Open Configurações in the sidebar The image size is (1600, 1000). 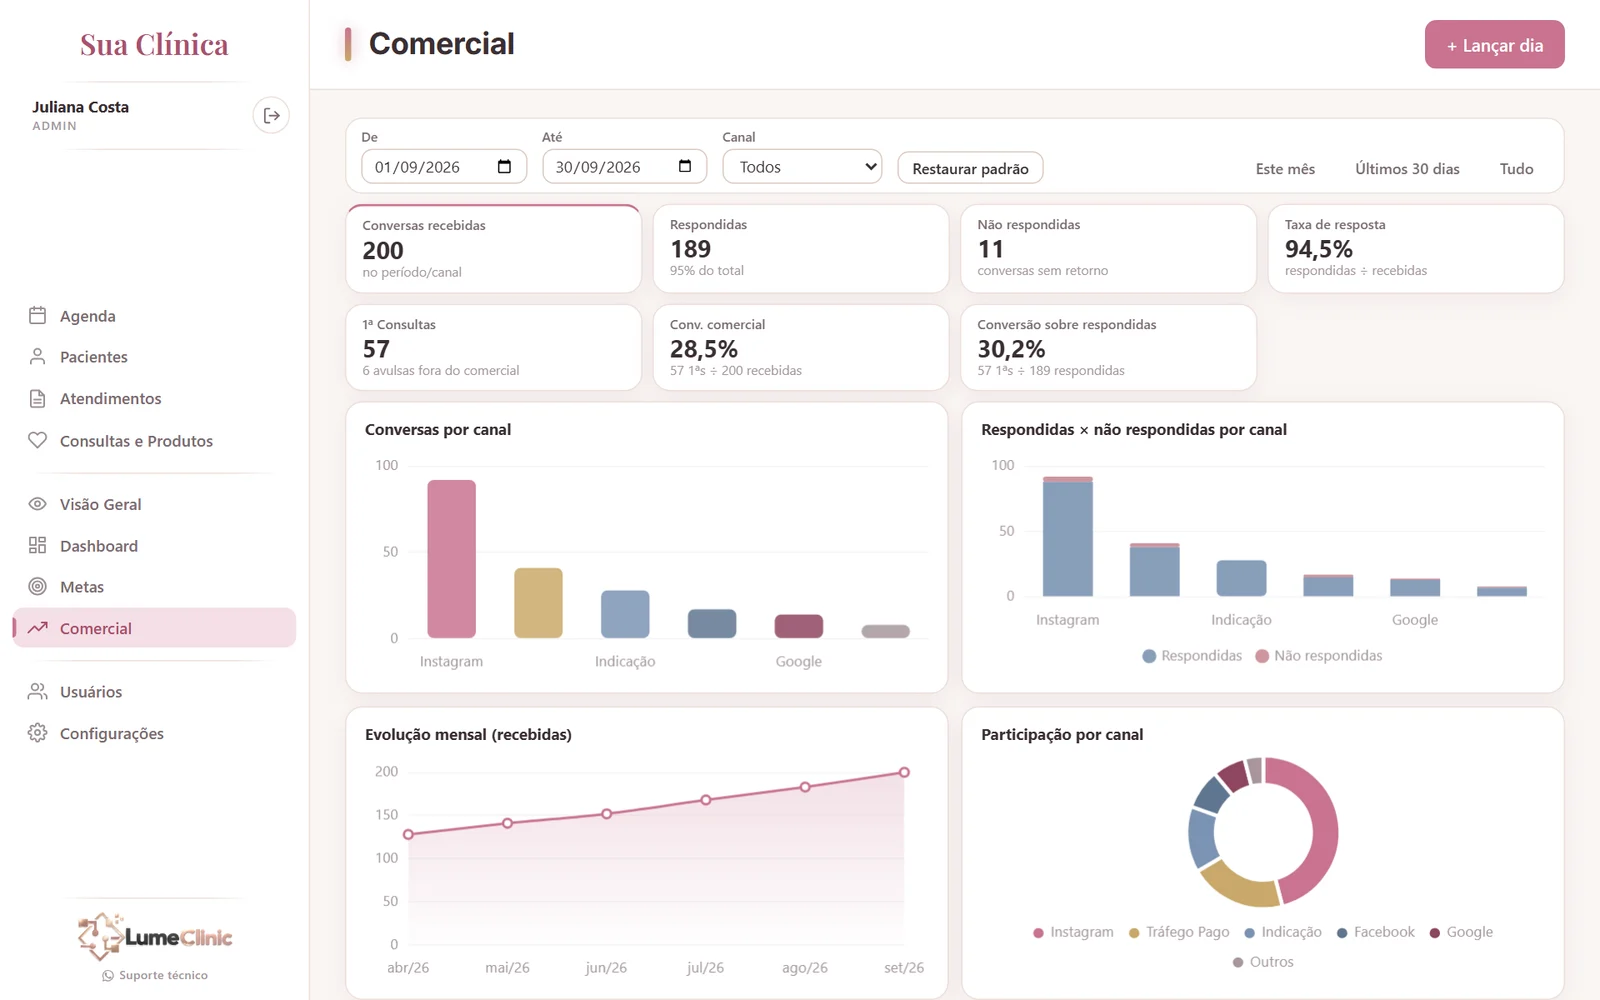(x=154, y=734)
